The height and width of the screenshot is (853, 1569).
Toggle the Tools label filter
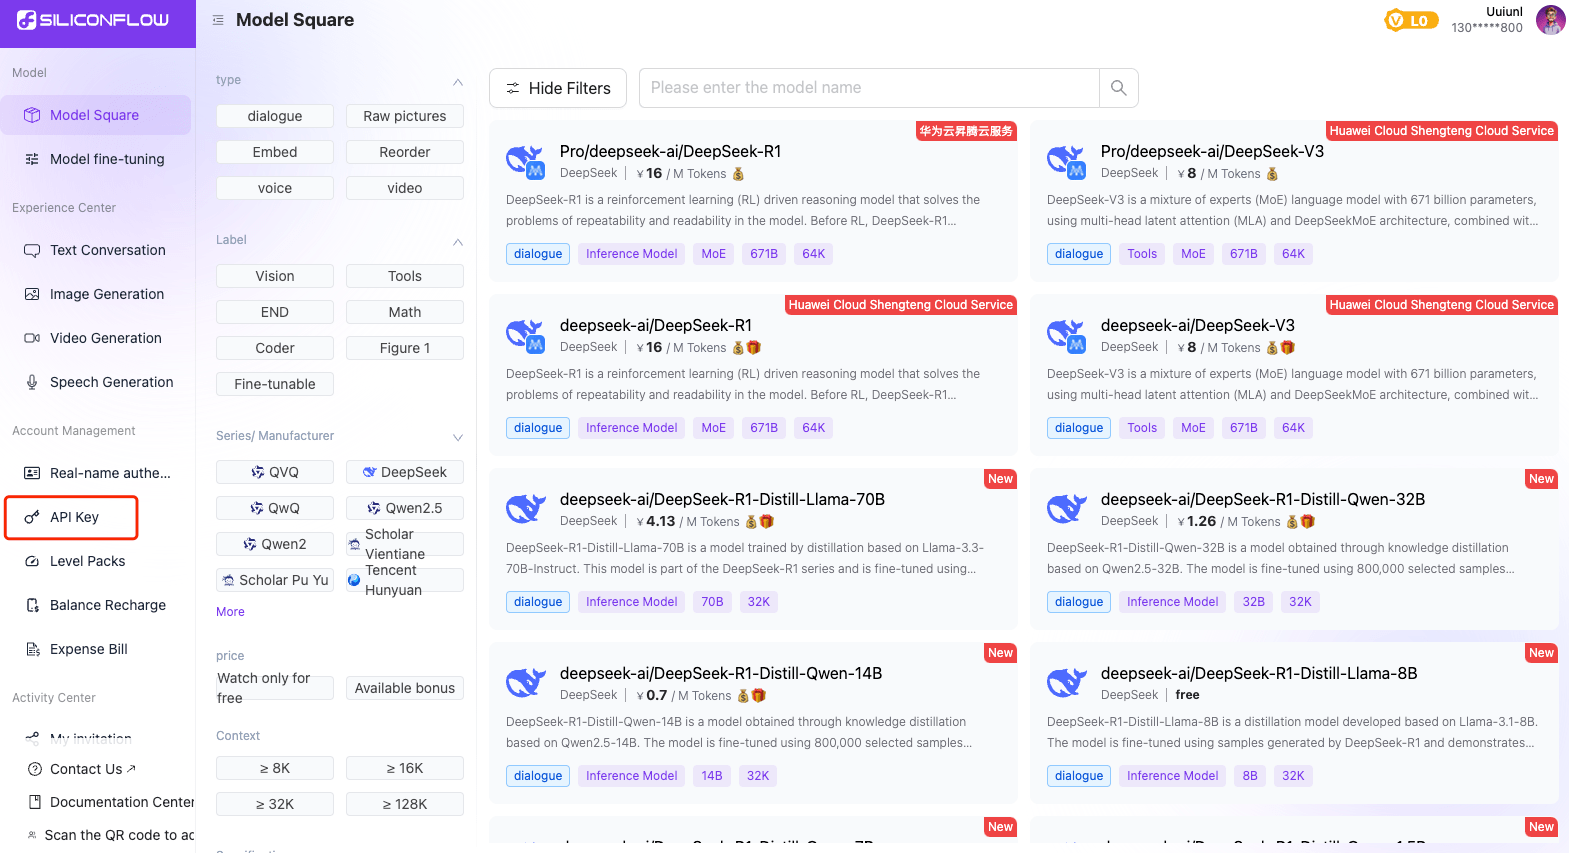click(x=405, y=276)
